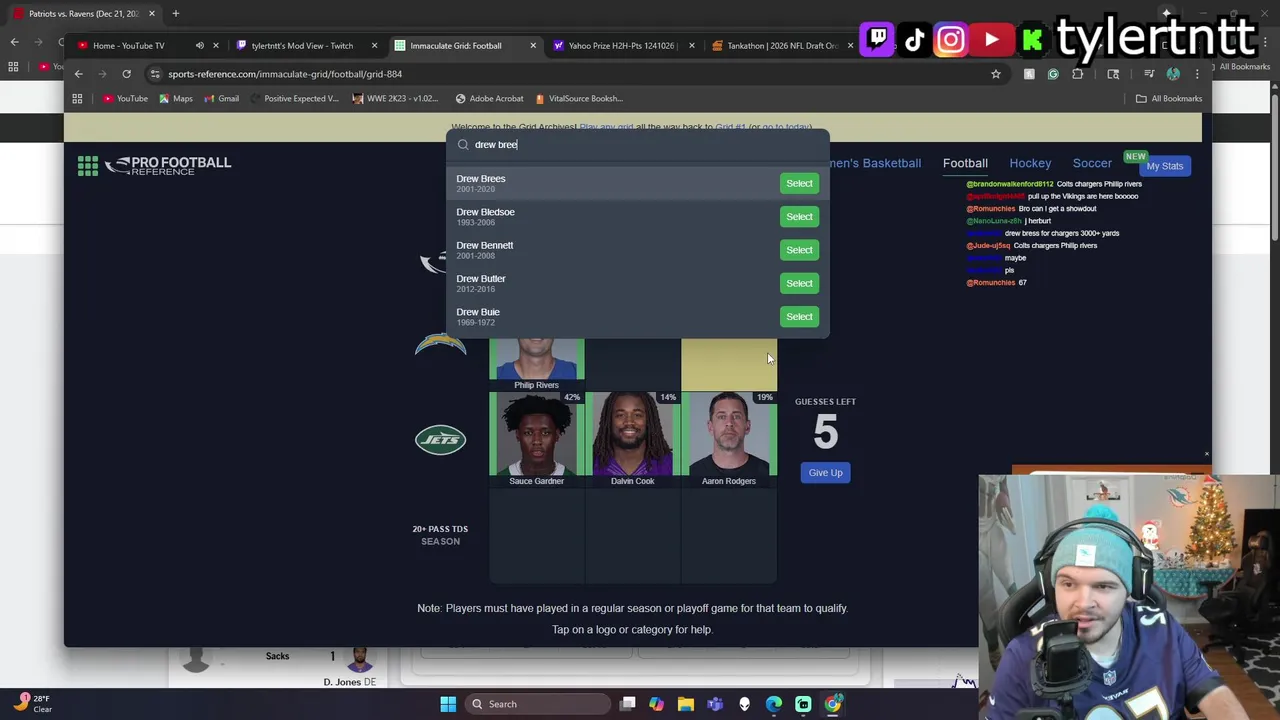
Task: Click the Chargers team logo
Action: click(x=440, y=346)
